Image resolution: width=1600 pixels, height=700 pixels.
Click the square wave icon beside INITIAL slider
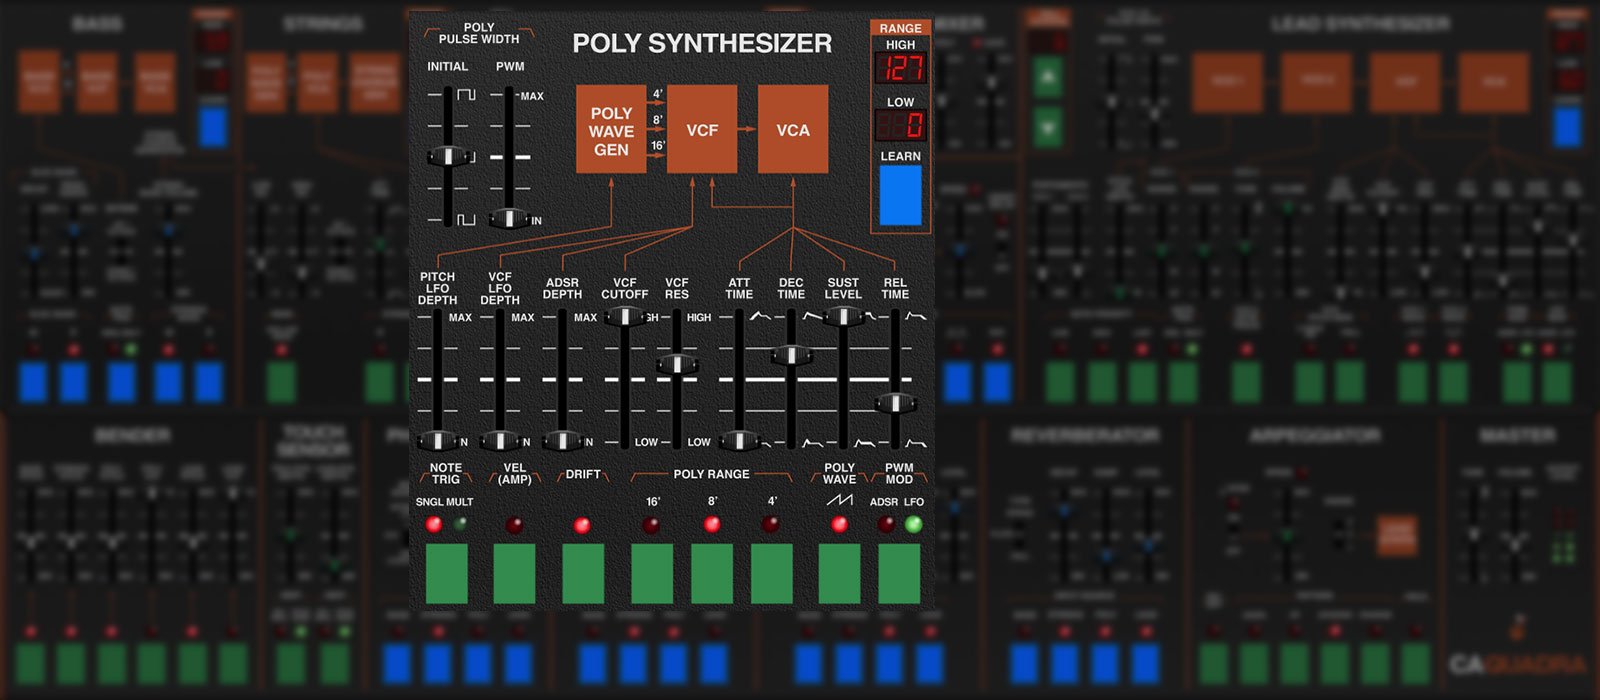pos(466,95)
